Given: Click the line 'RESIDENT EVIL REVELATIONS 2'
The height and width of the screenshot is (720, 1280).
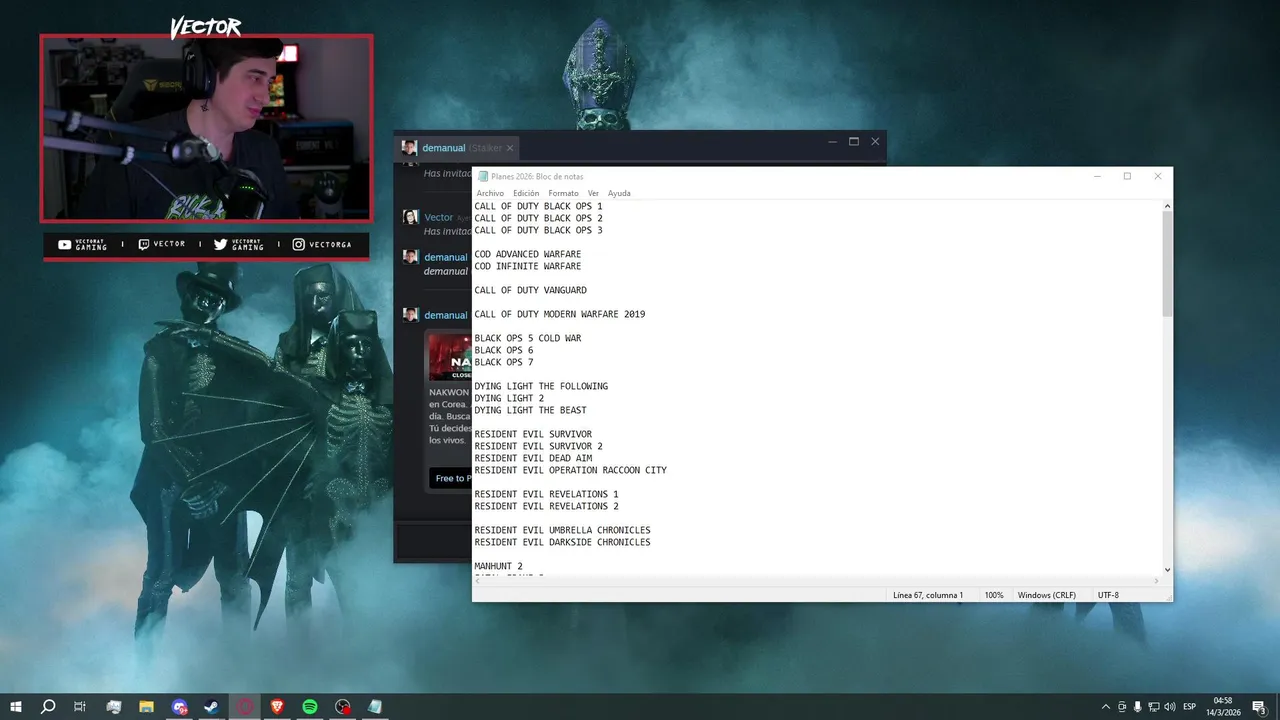Looking at the screenshot, I should click(546, 506).
